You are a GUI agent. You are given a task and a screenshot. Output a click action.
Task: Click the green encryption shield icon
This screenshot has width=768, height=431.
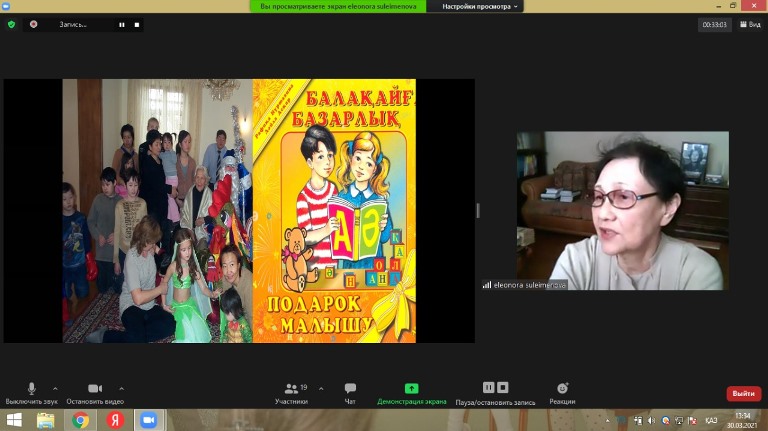(11, 24)
